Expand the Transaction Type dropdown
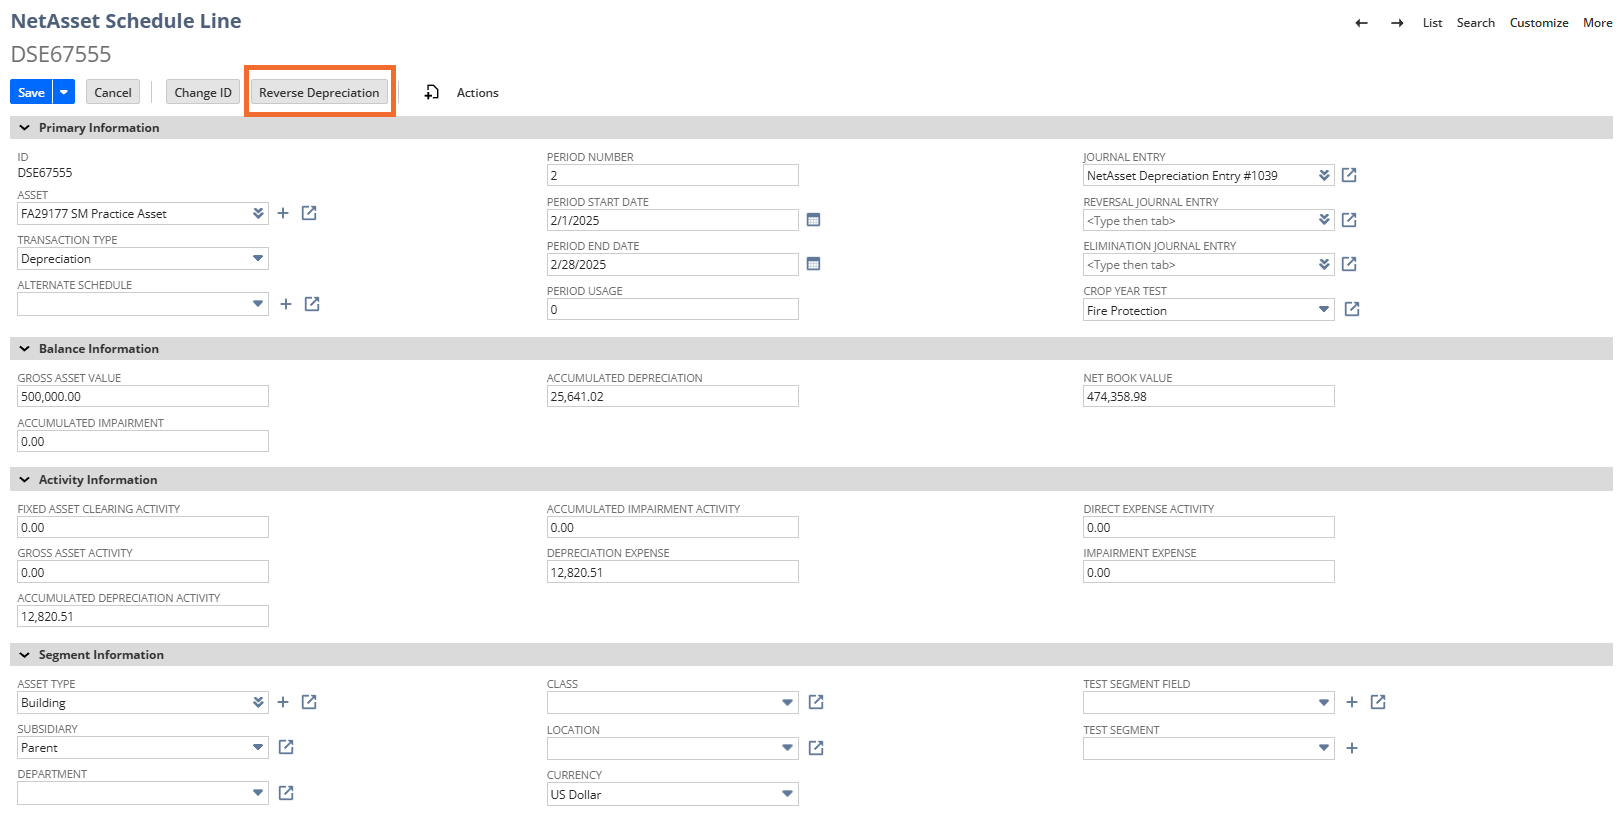Image resolution: width=1622 pixels, height=813 pixels. (x=258, y=259)
